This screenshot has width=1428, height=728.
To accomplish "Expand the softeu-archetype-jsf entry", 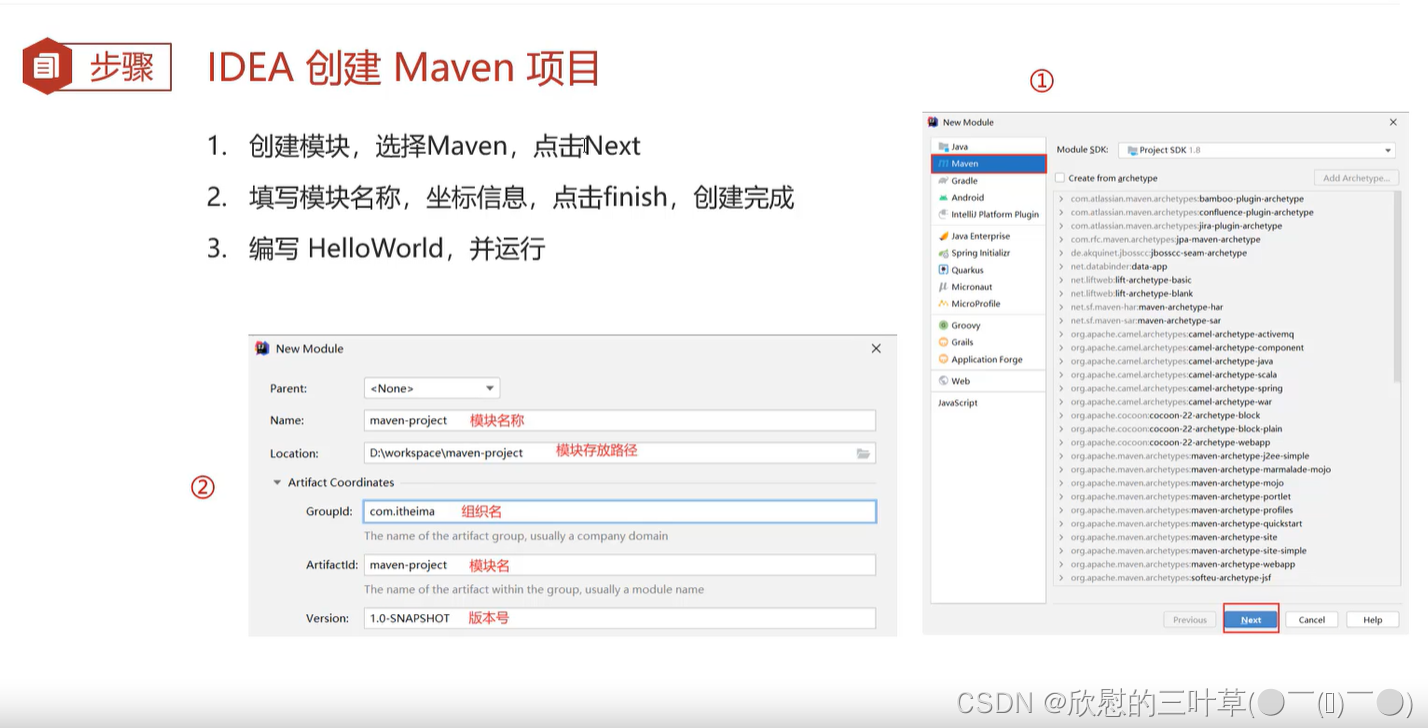I will 1061,578.
